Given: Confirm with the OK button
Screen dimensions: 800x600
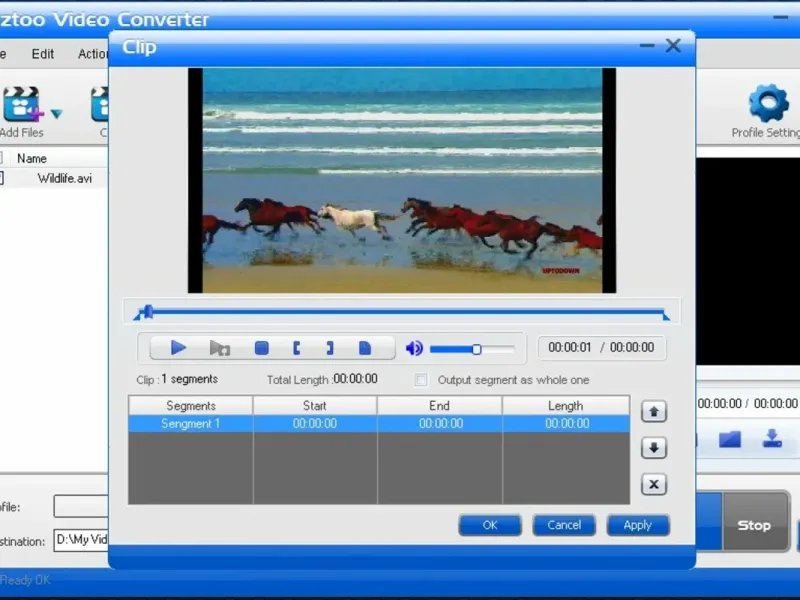Looking at the screenshot, I should coord(490,525).
